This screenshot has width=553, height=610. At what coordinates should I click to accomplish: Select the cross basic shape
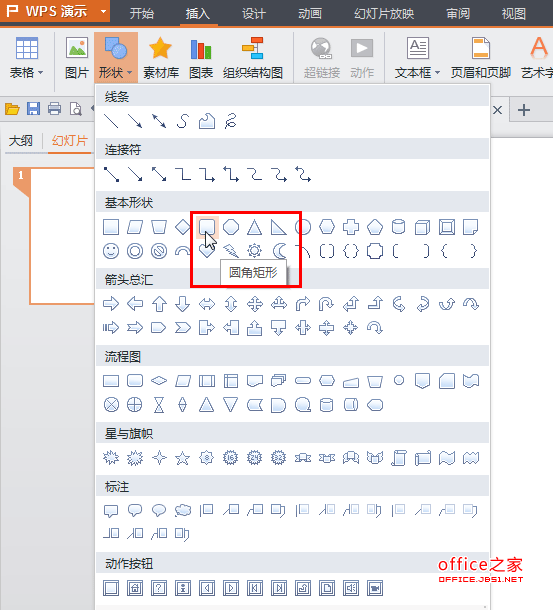351,227
